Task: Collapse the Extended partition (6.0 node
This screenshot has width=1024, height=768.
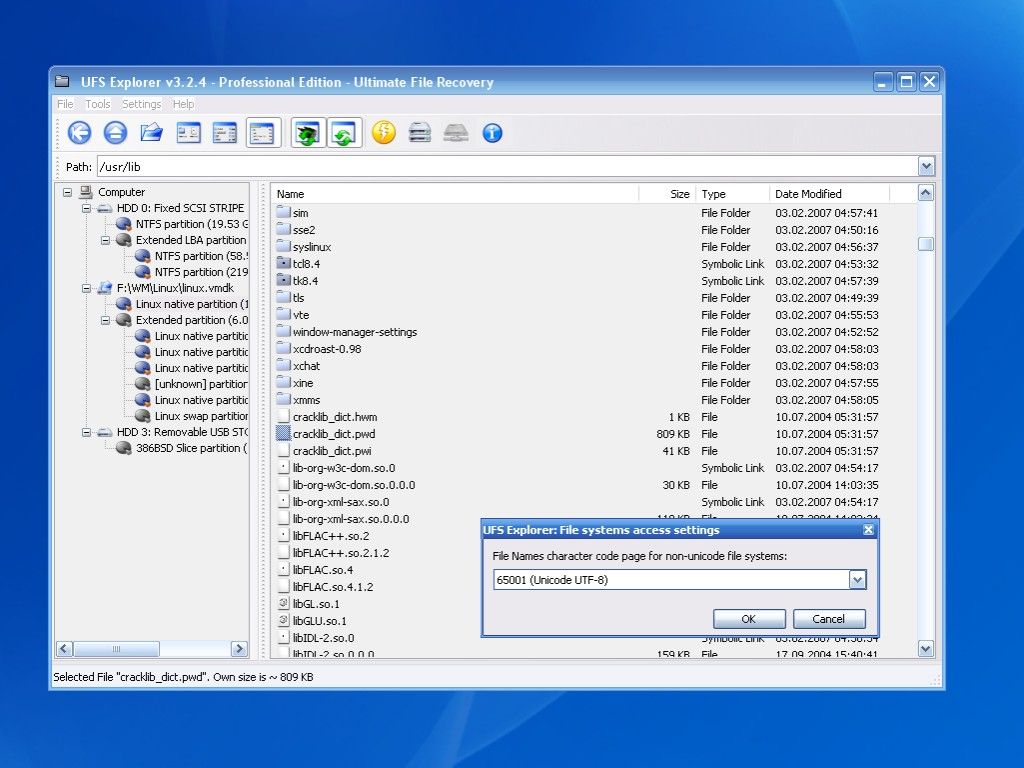Action: pos(105,320)
